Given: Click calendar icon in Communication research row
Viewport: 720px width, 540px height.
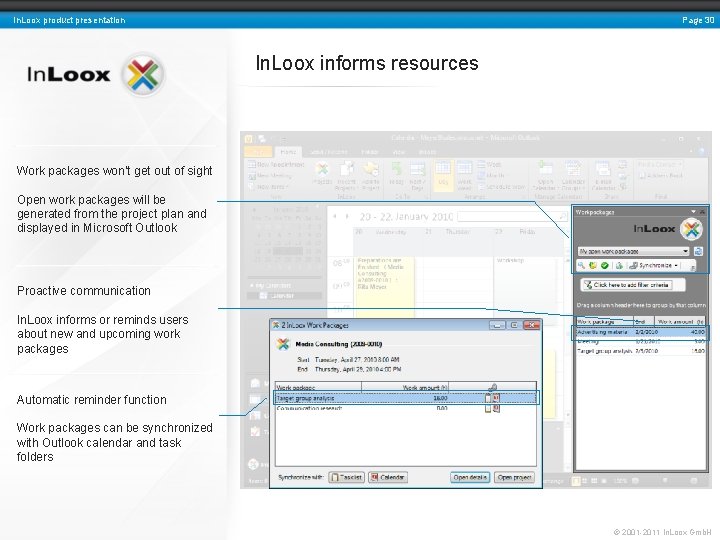Looking at the screenshot, I should (x=496, y=408).
